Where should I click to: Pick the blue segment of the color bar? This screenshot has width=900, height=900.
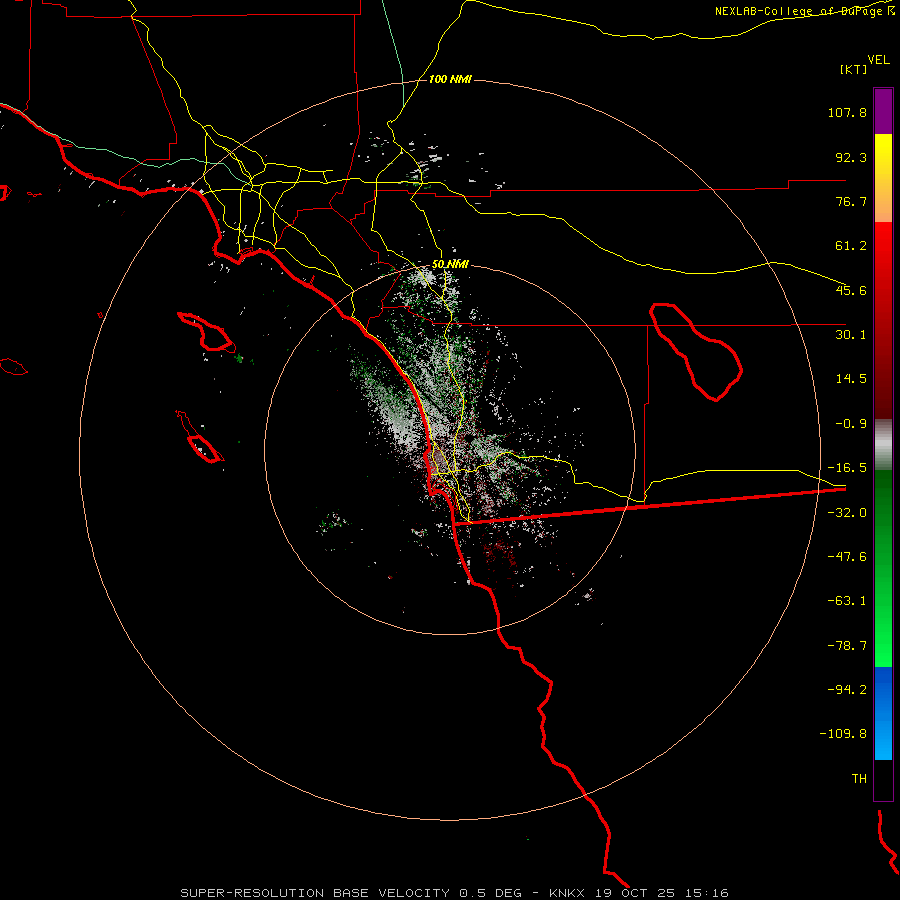point(883,713)
